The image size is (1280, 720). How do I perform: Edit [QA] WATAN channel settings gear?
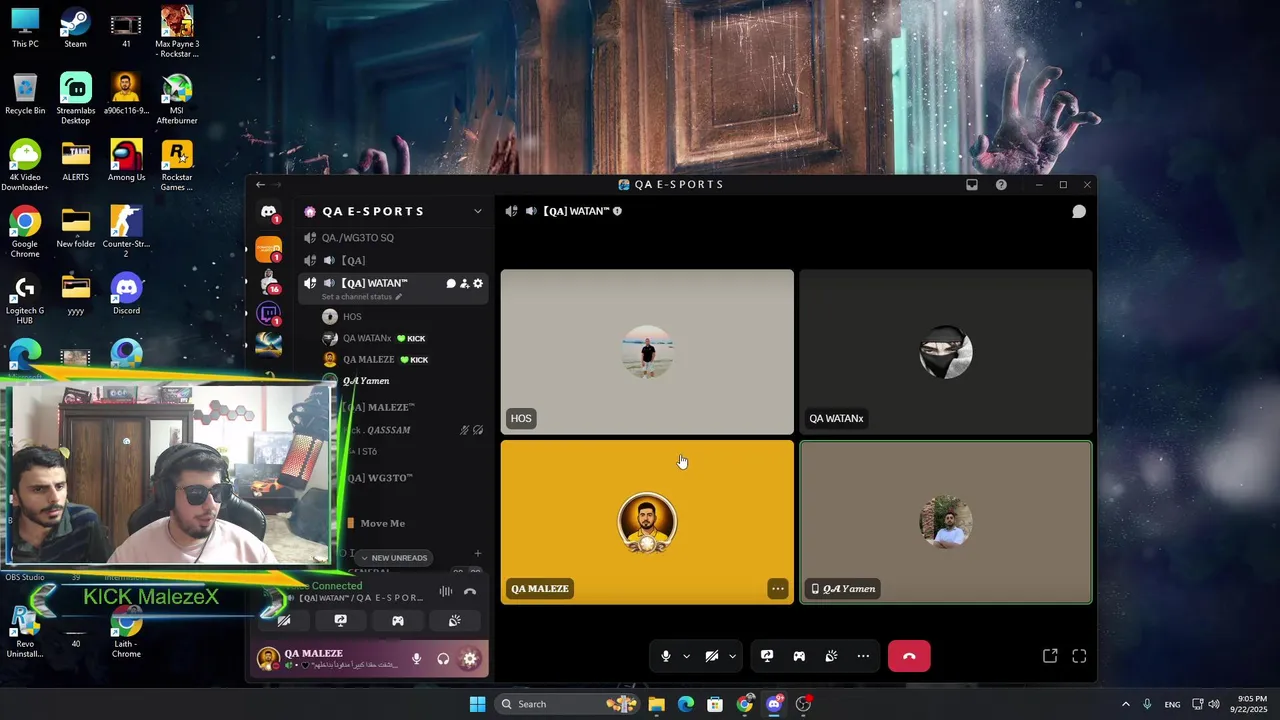(478, 284)
